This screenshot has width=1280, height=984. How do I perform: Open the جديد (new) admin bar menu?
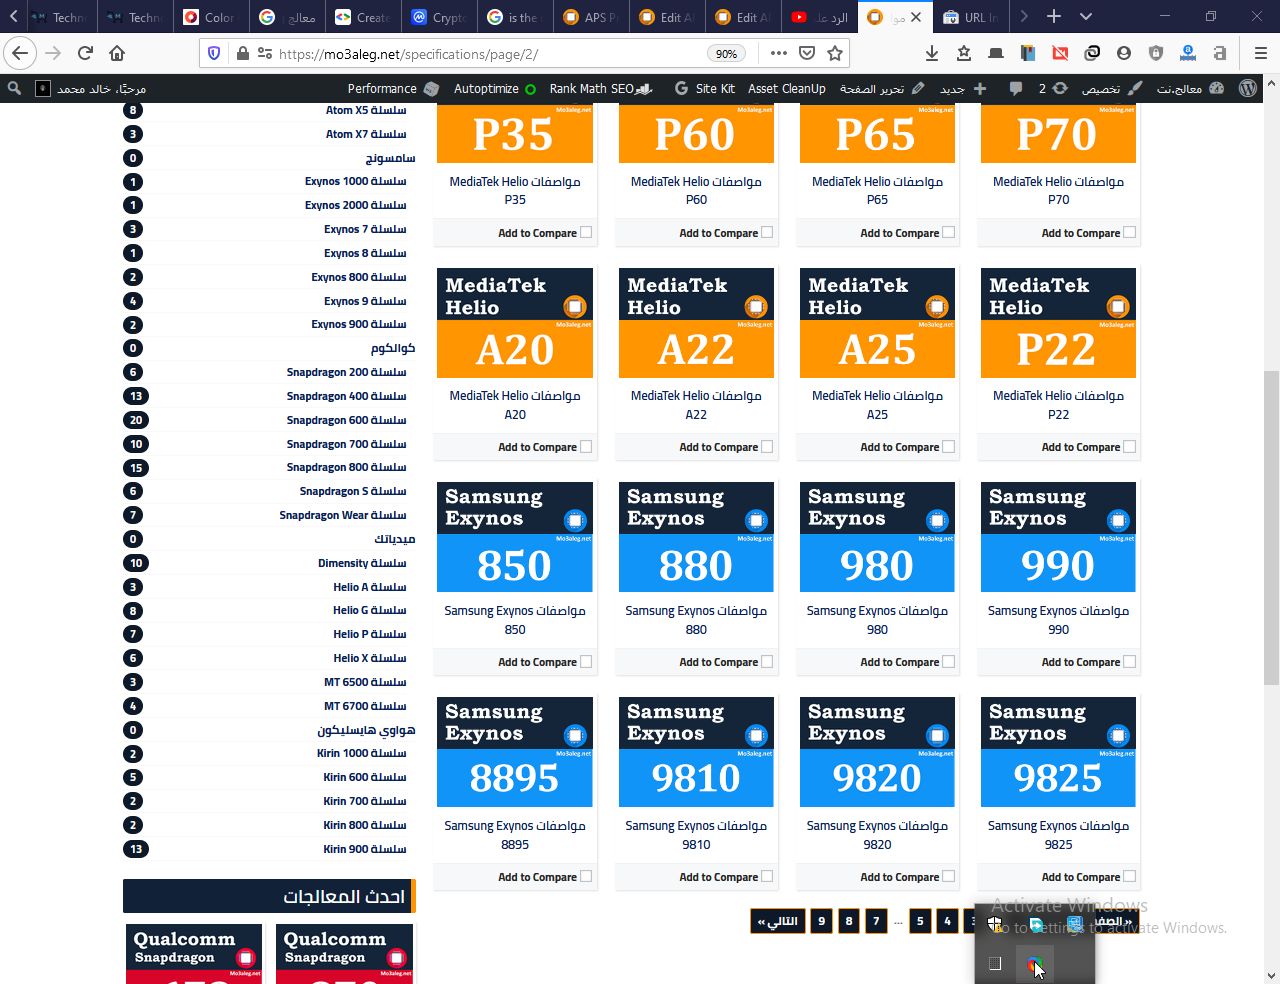tap(963, 88)
